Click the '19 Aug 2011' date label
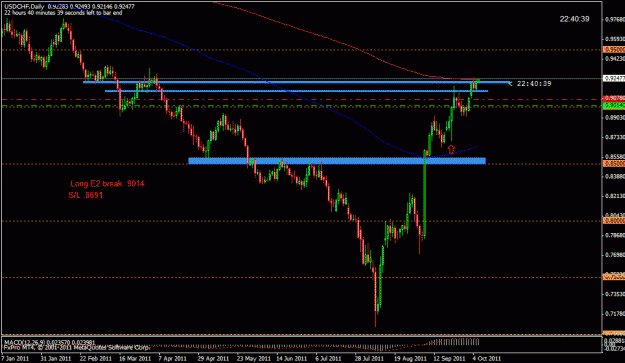The height and width of the screenshot is (363, 625). 410,358
